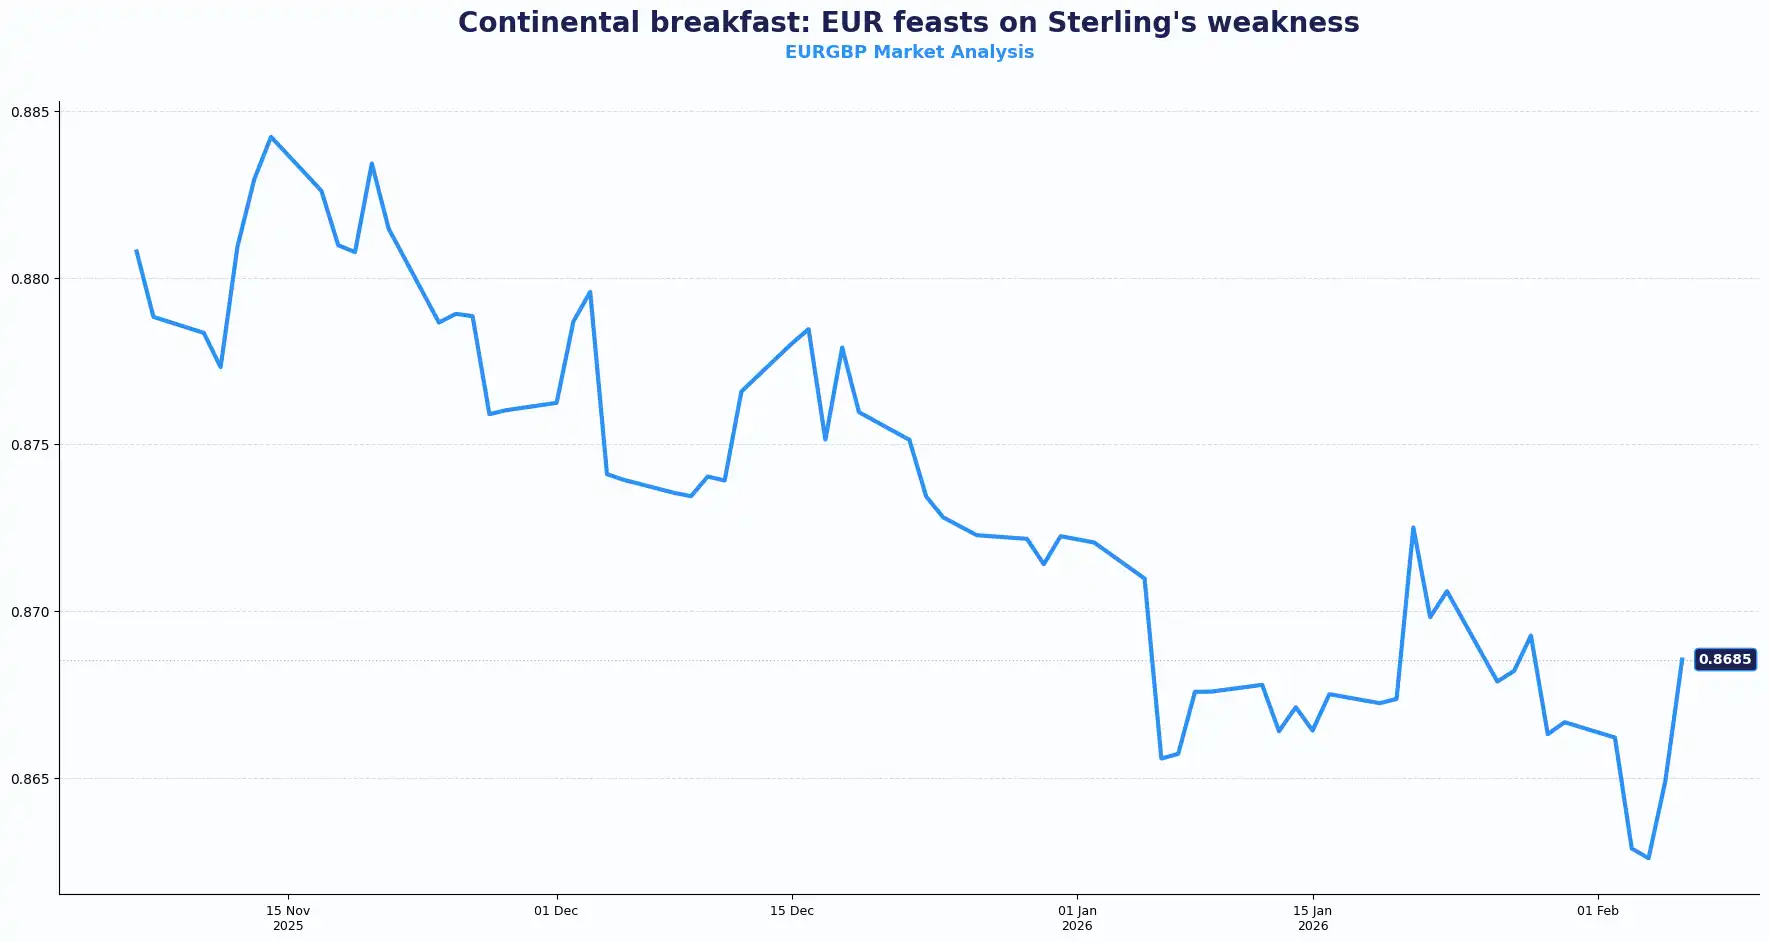
Task: Click the chart title about EUR and Sterling
Action: 908,23
